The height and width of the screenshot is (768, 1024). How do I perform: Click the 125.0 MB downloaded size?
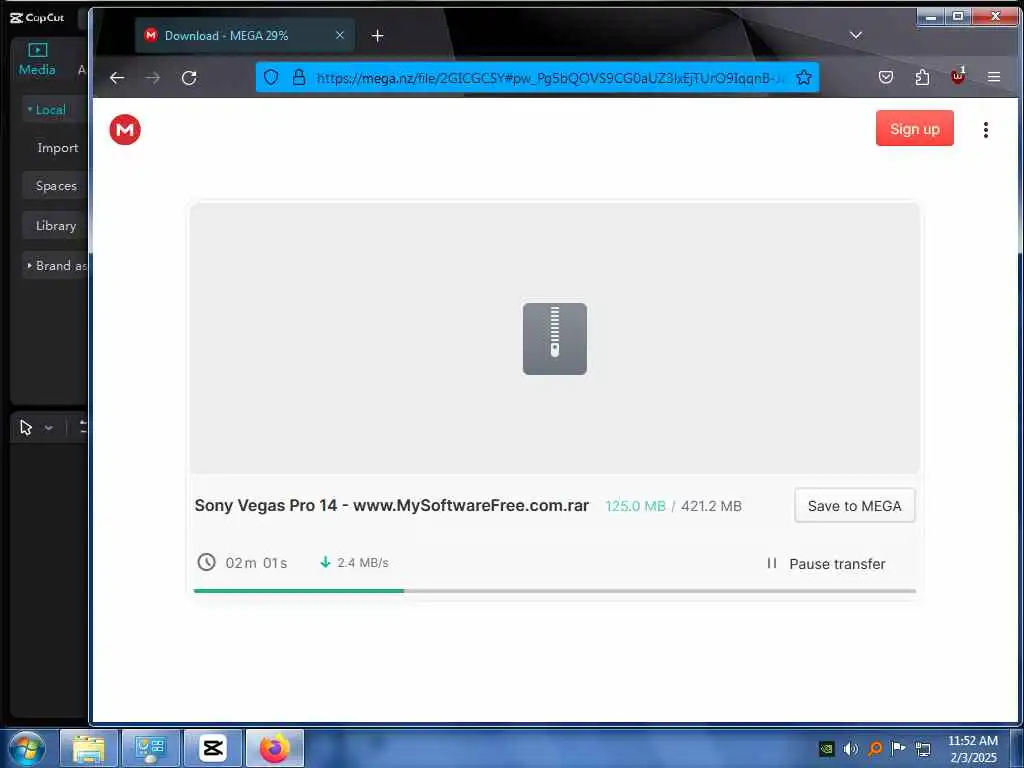(635, 506)
